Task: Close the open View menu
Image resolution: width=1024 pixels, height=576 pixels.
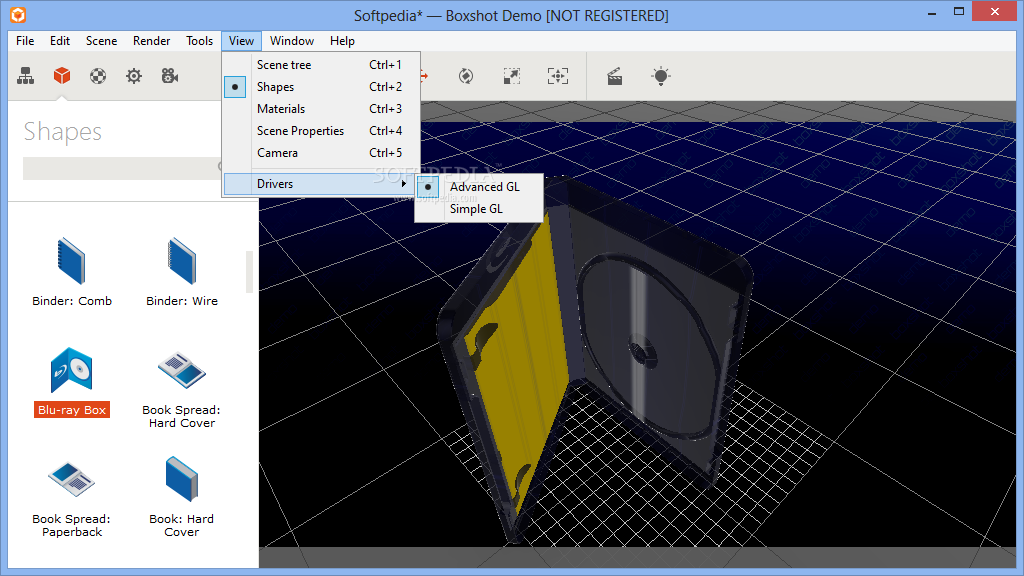Action: (x=241, y=40)
